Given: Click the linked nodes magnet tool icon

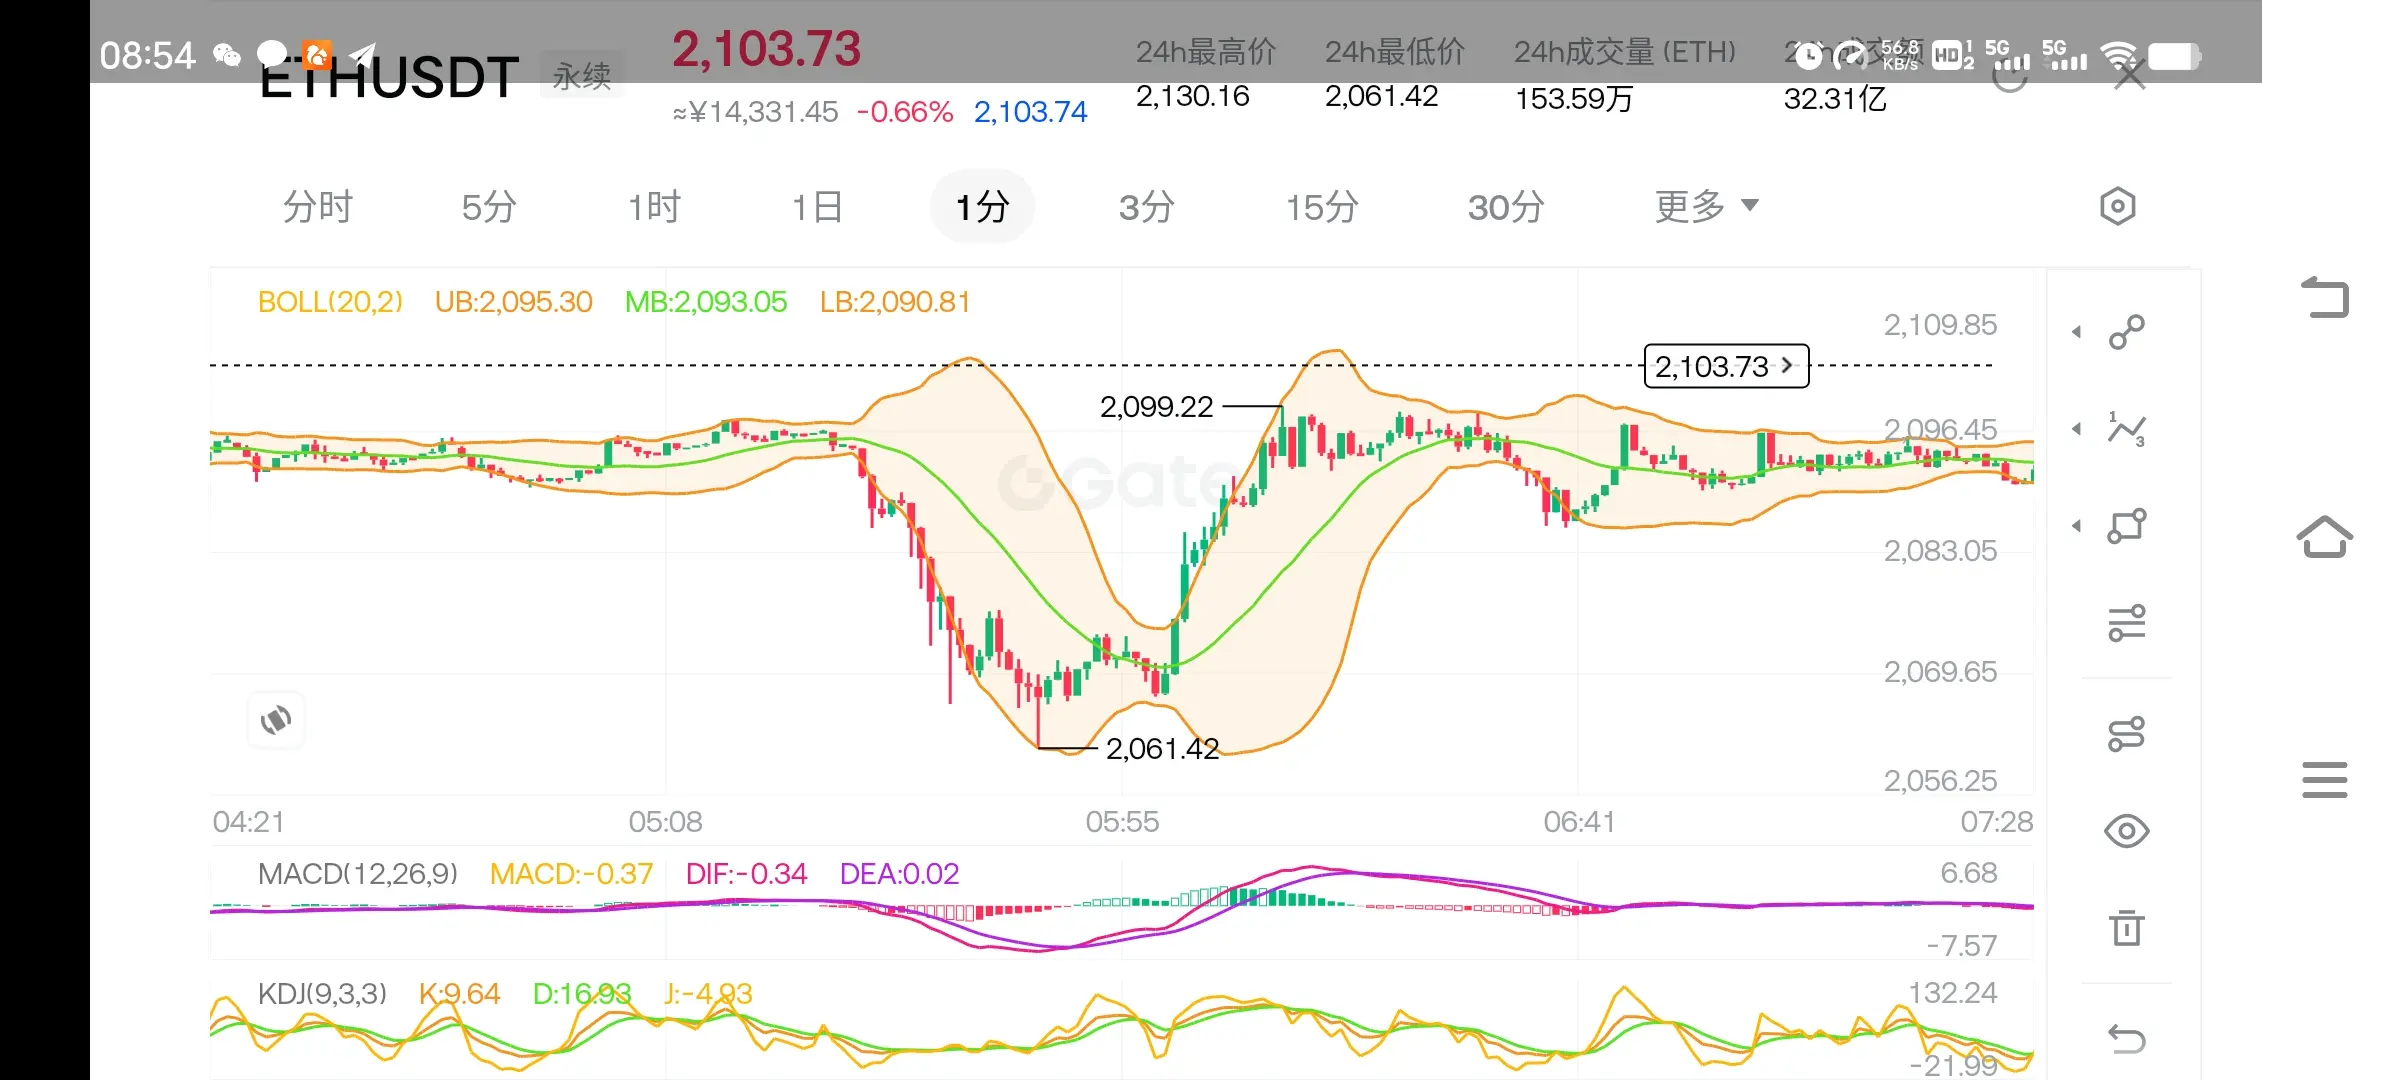Looking at the screenshot, I should pos(2126,734).
